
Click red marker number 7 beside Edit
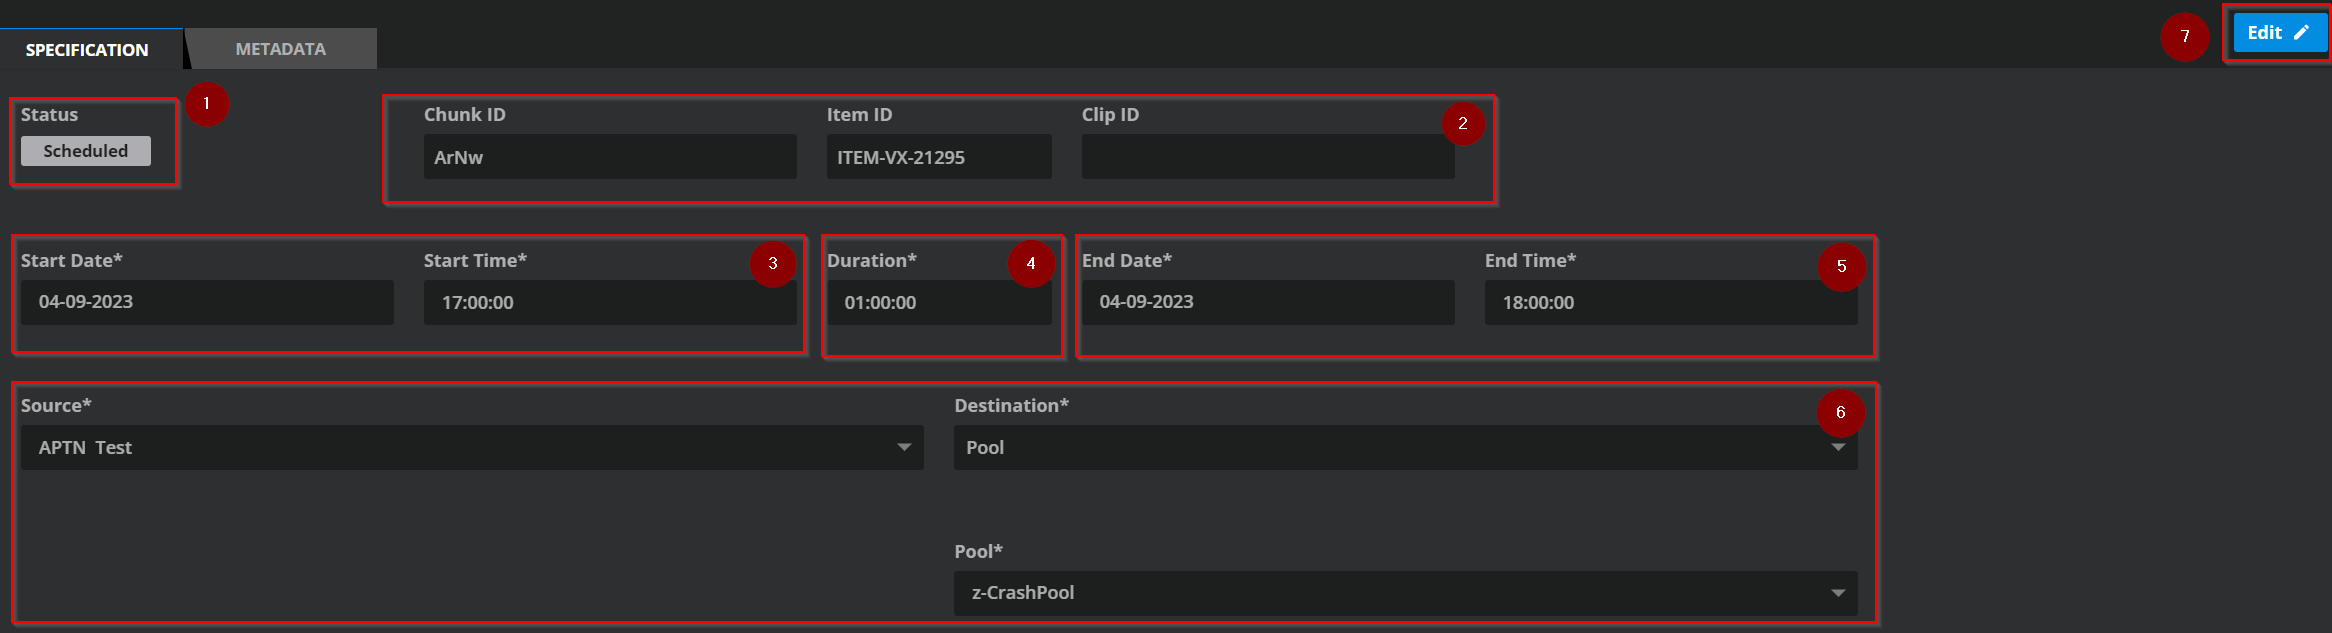(2185, 37)
